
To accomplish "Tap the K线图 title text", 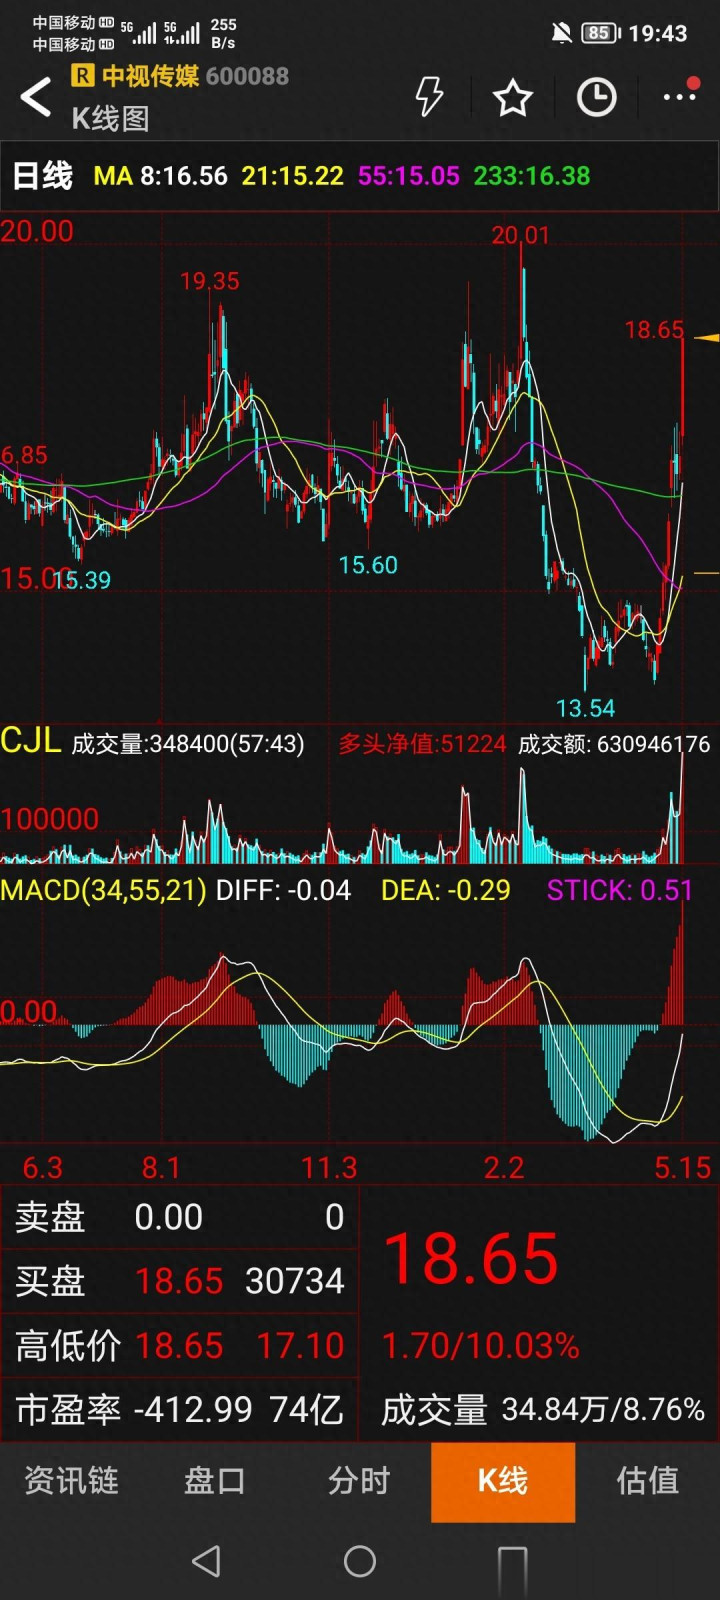I will [x=110, y=119].
